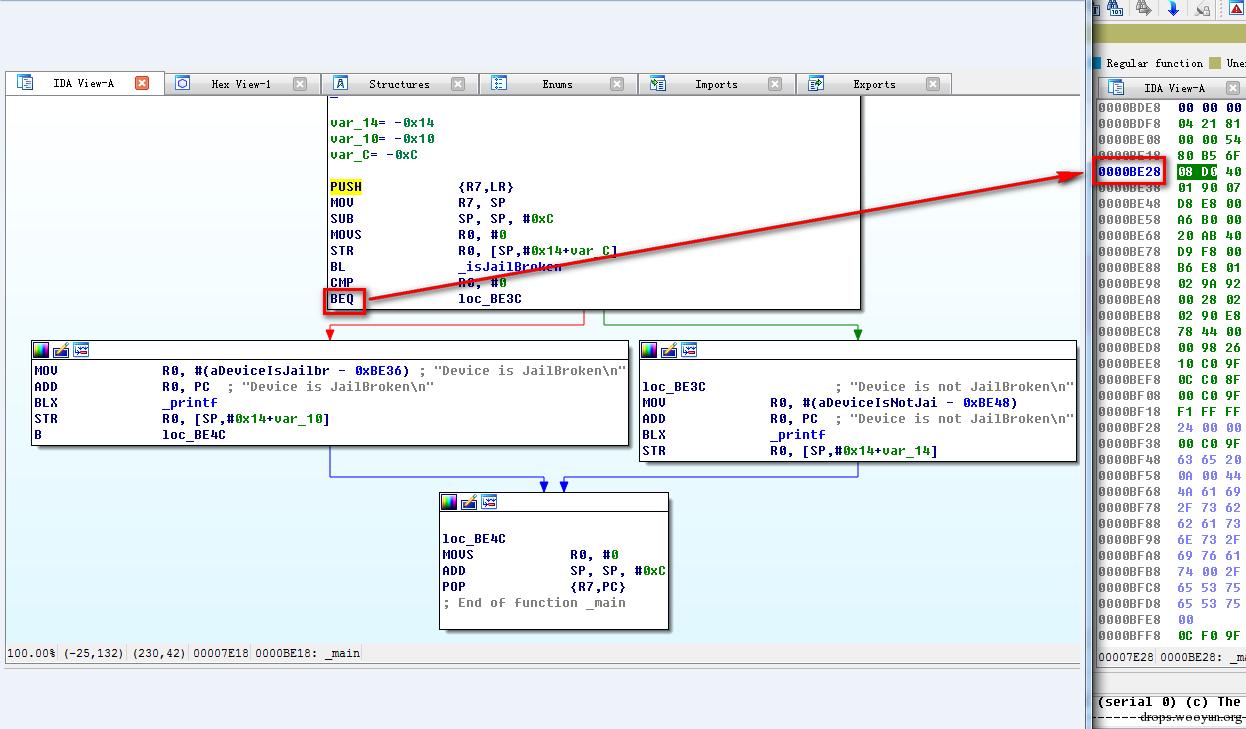Switch to the Imports tab

[x=716, y=84]
